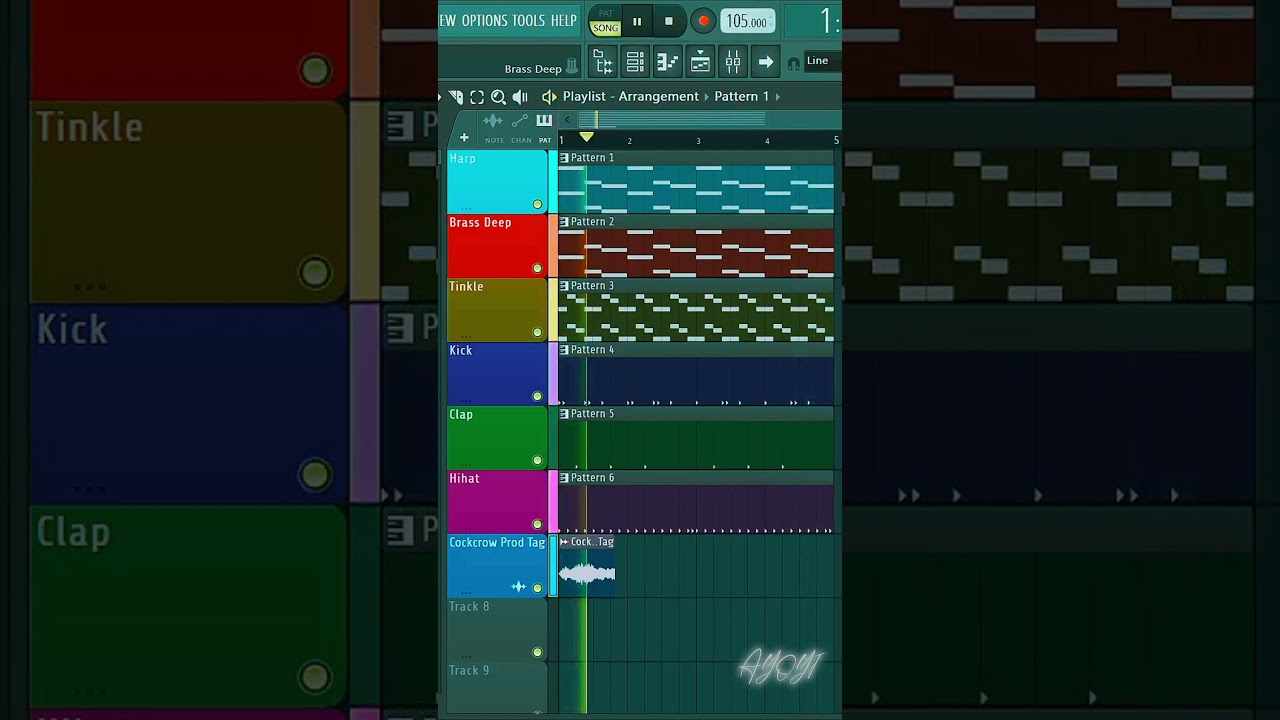Switch to the CHAN tab

coord(521,128)
